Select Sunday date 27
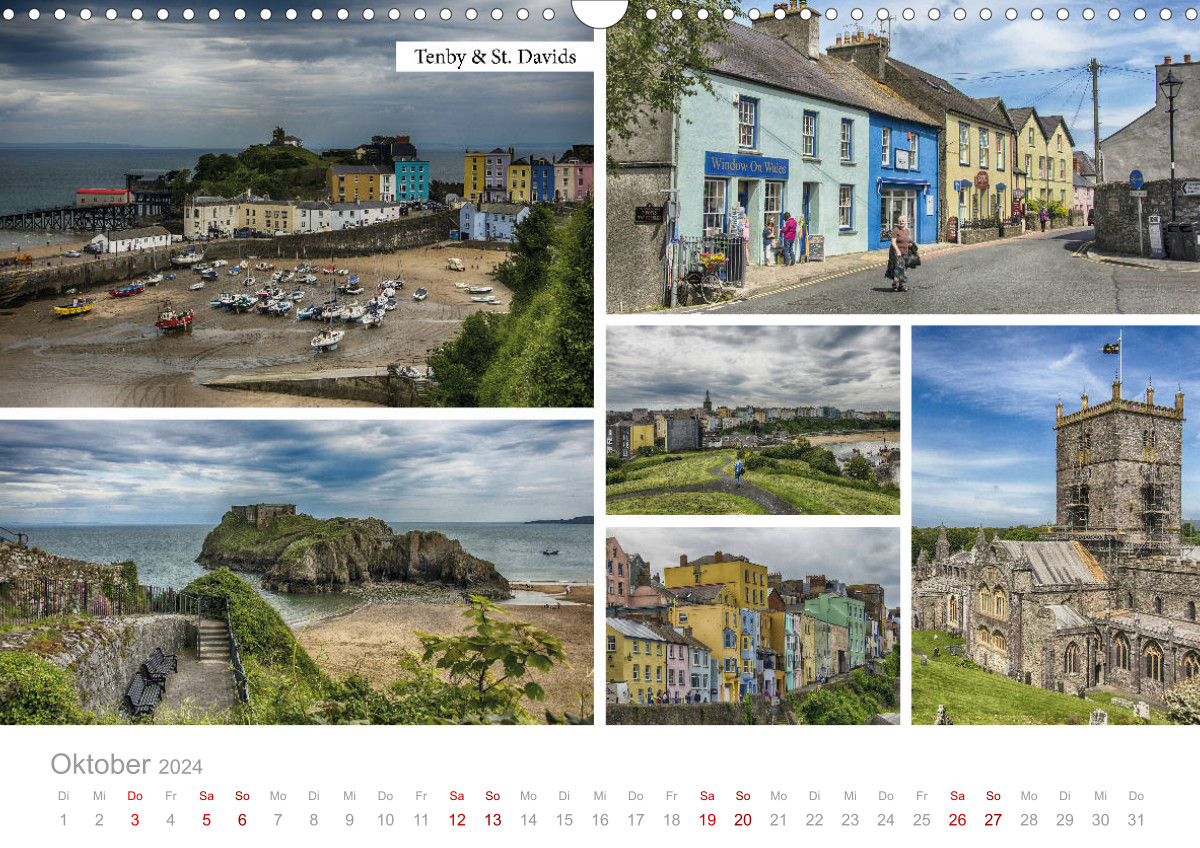This screenshot has height=848, width=1200. (x=993, y=820)
